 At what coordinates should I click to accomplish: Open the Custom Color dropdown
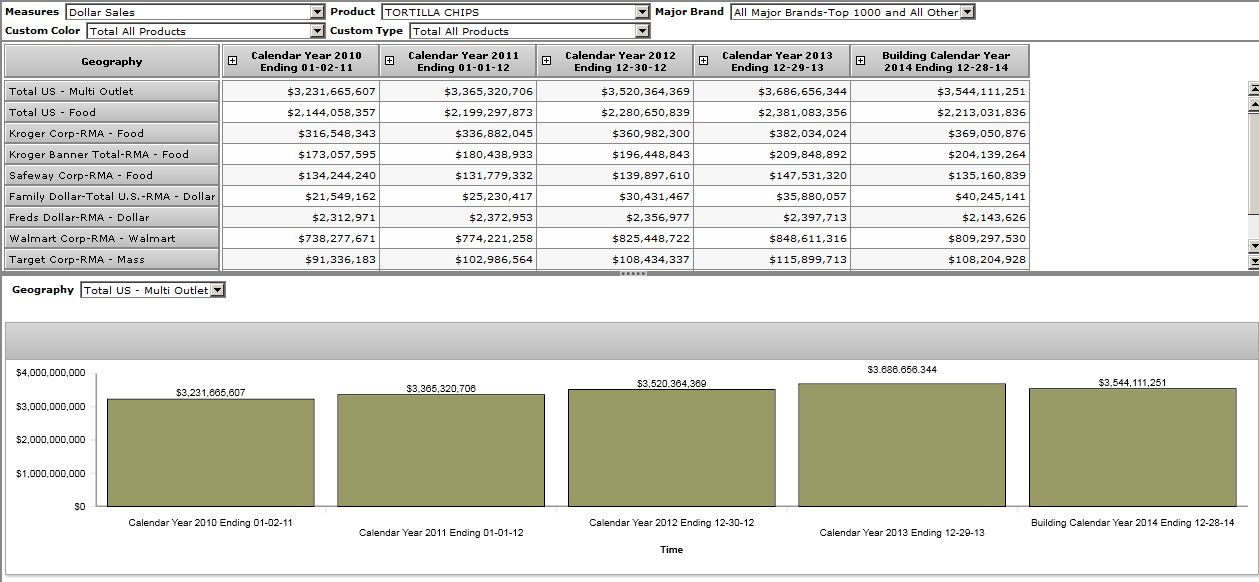pyautogui.click(x=317, y=31)
